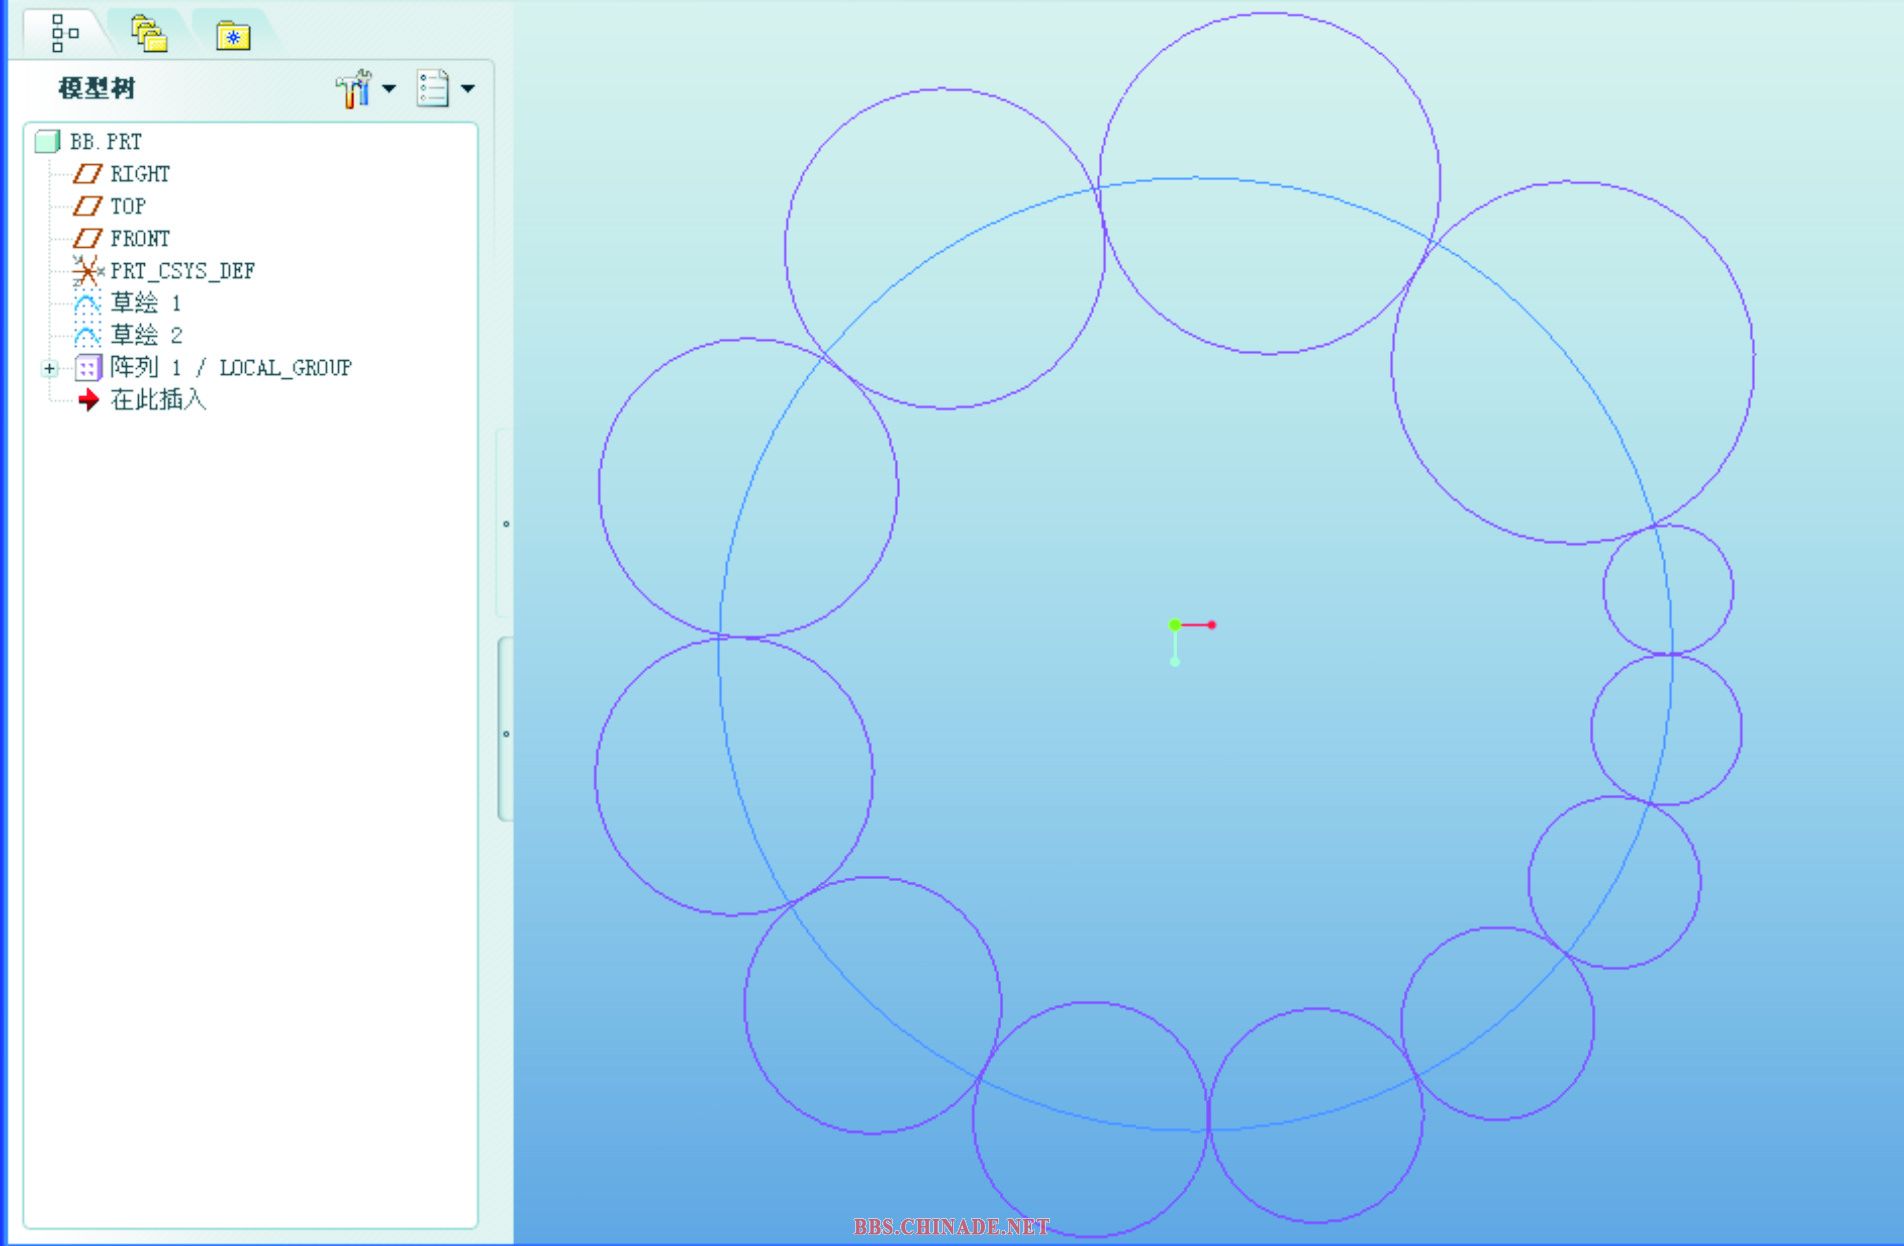Viewport: 1904px width, 1246px height.
Task: Click the model tree settings hammer icon
Action: 354,88
